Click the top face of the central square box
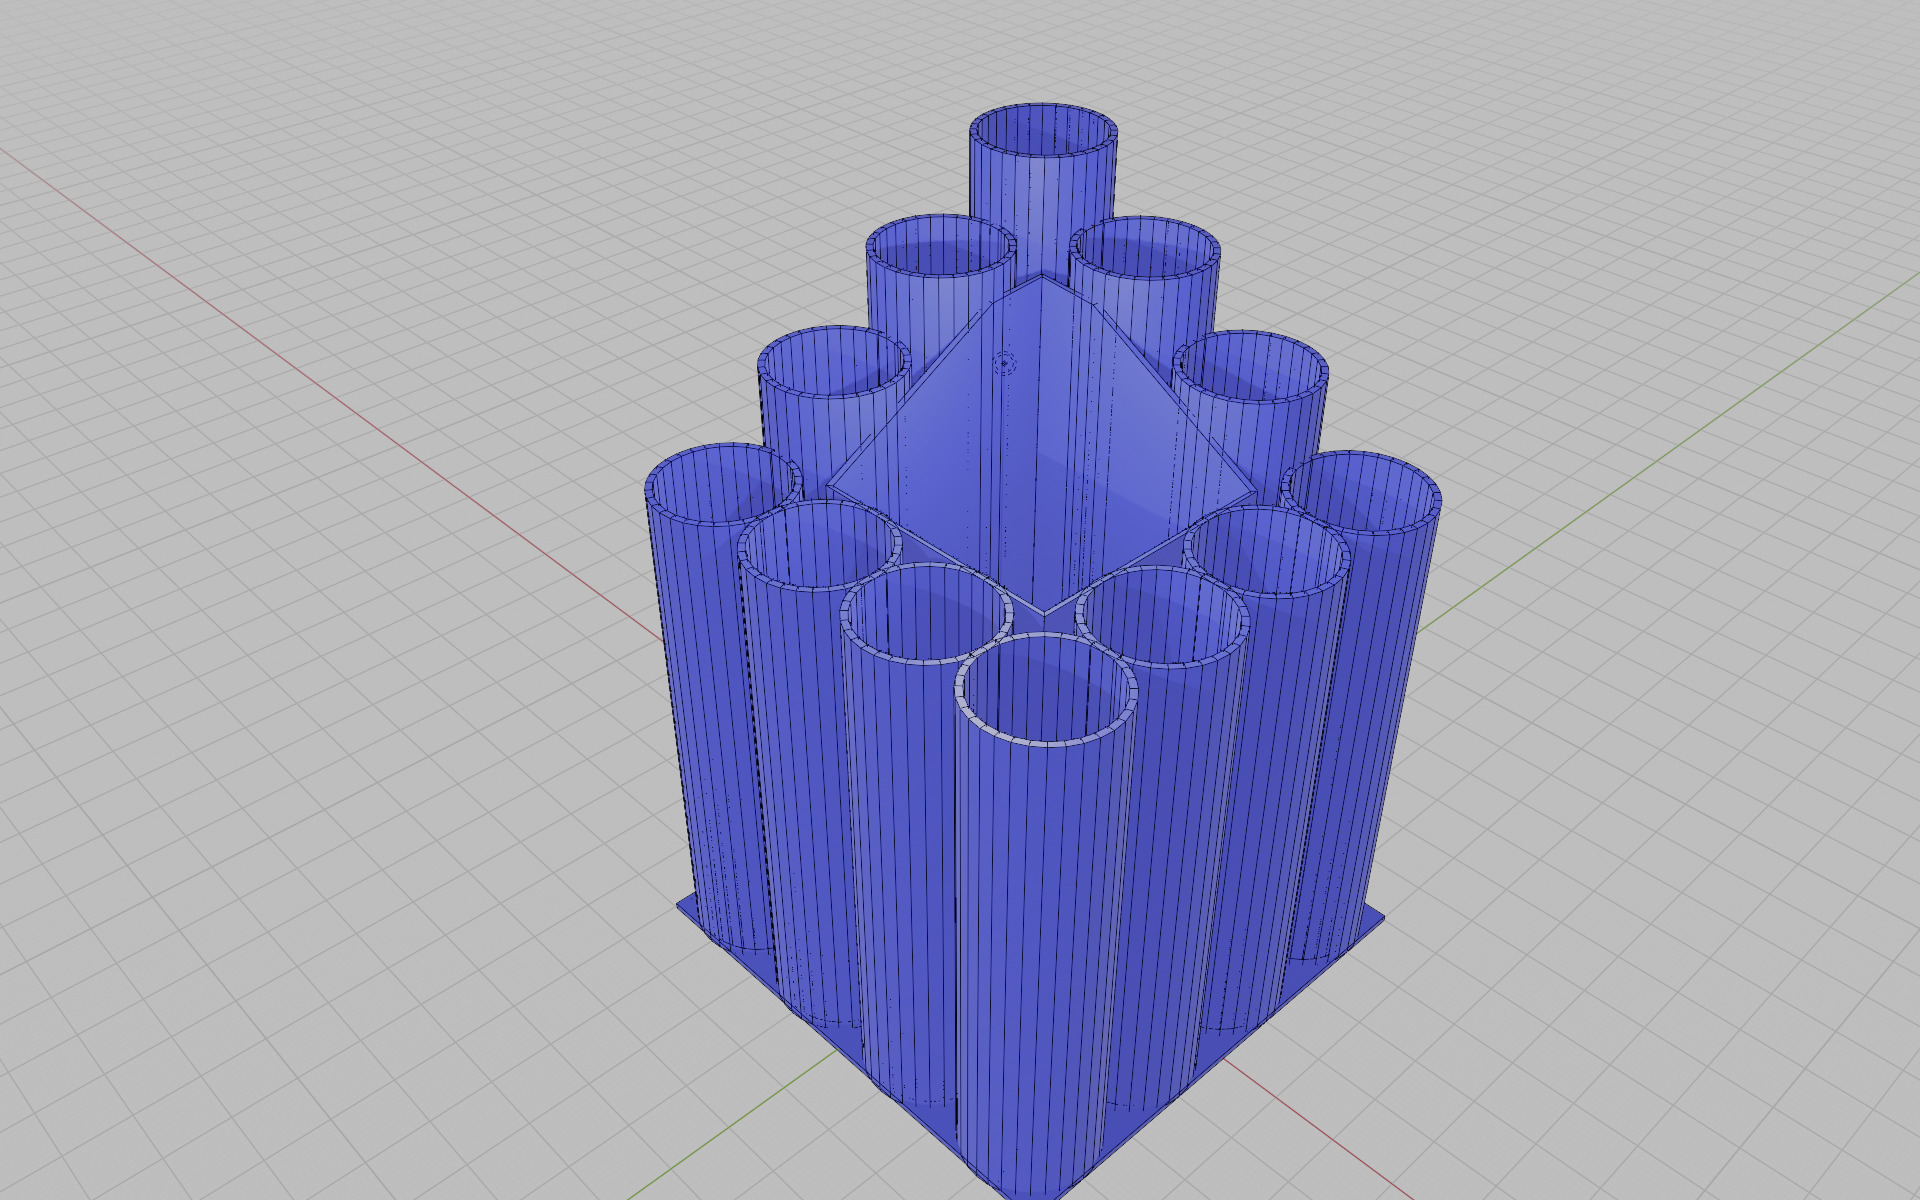1920x1200 pixels. [x=1040, y=445]
